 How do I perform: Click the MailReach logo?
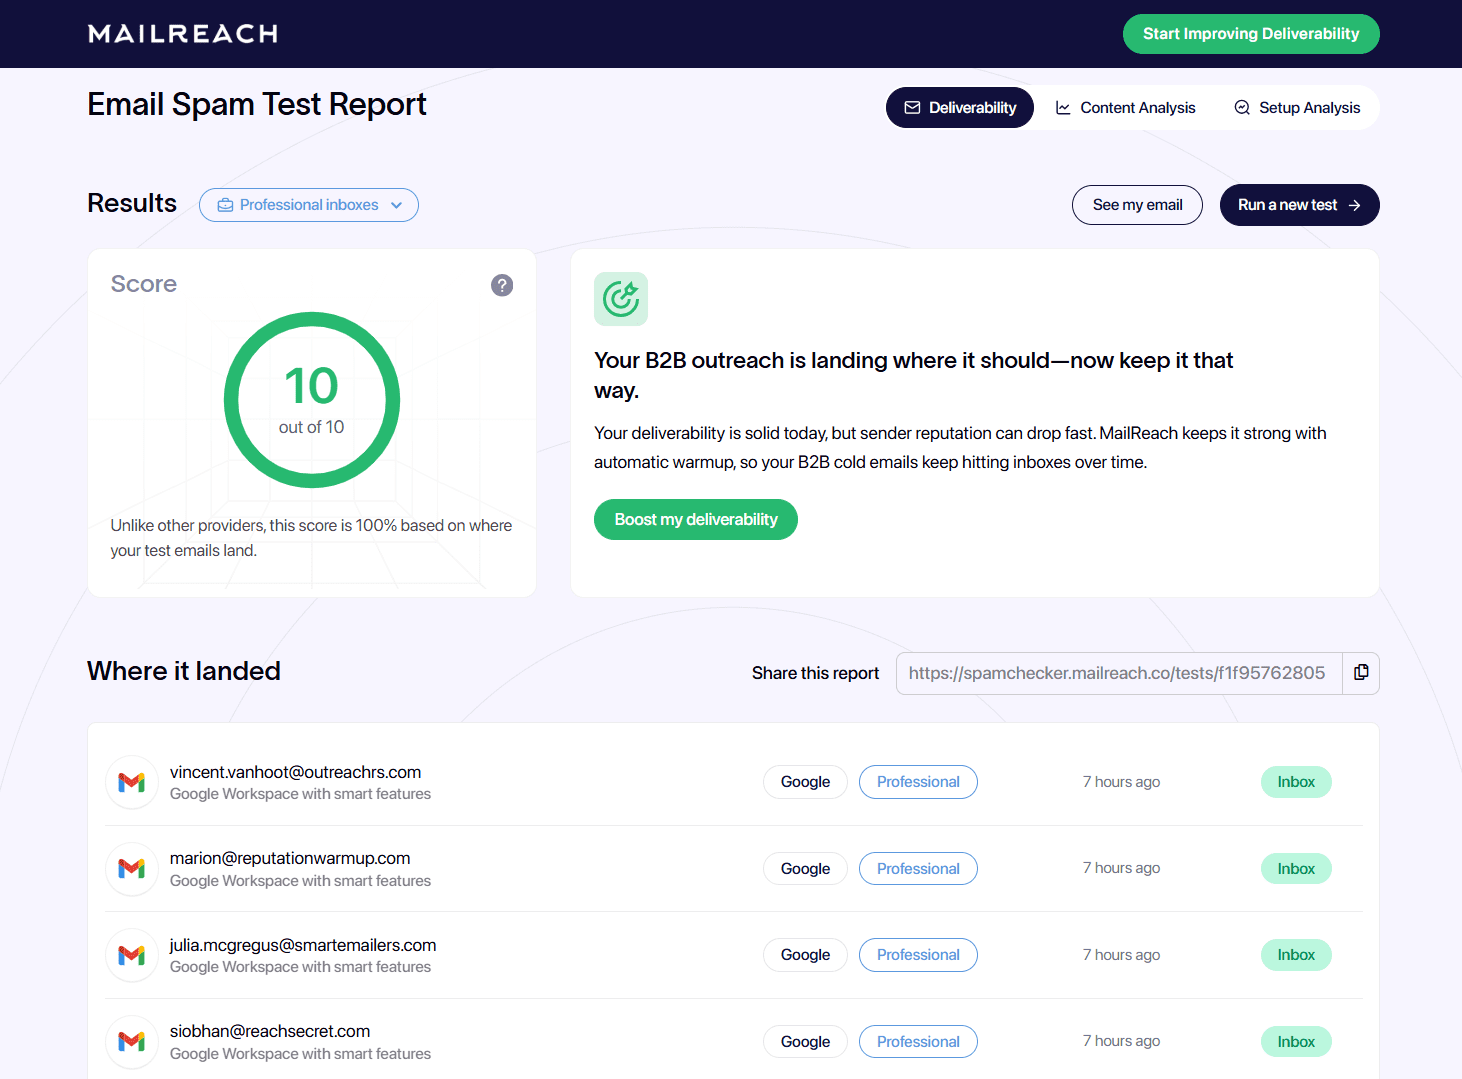pos(183,34)
